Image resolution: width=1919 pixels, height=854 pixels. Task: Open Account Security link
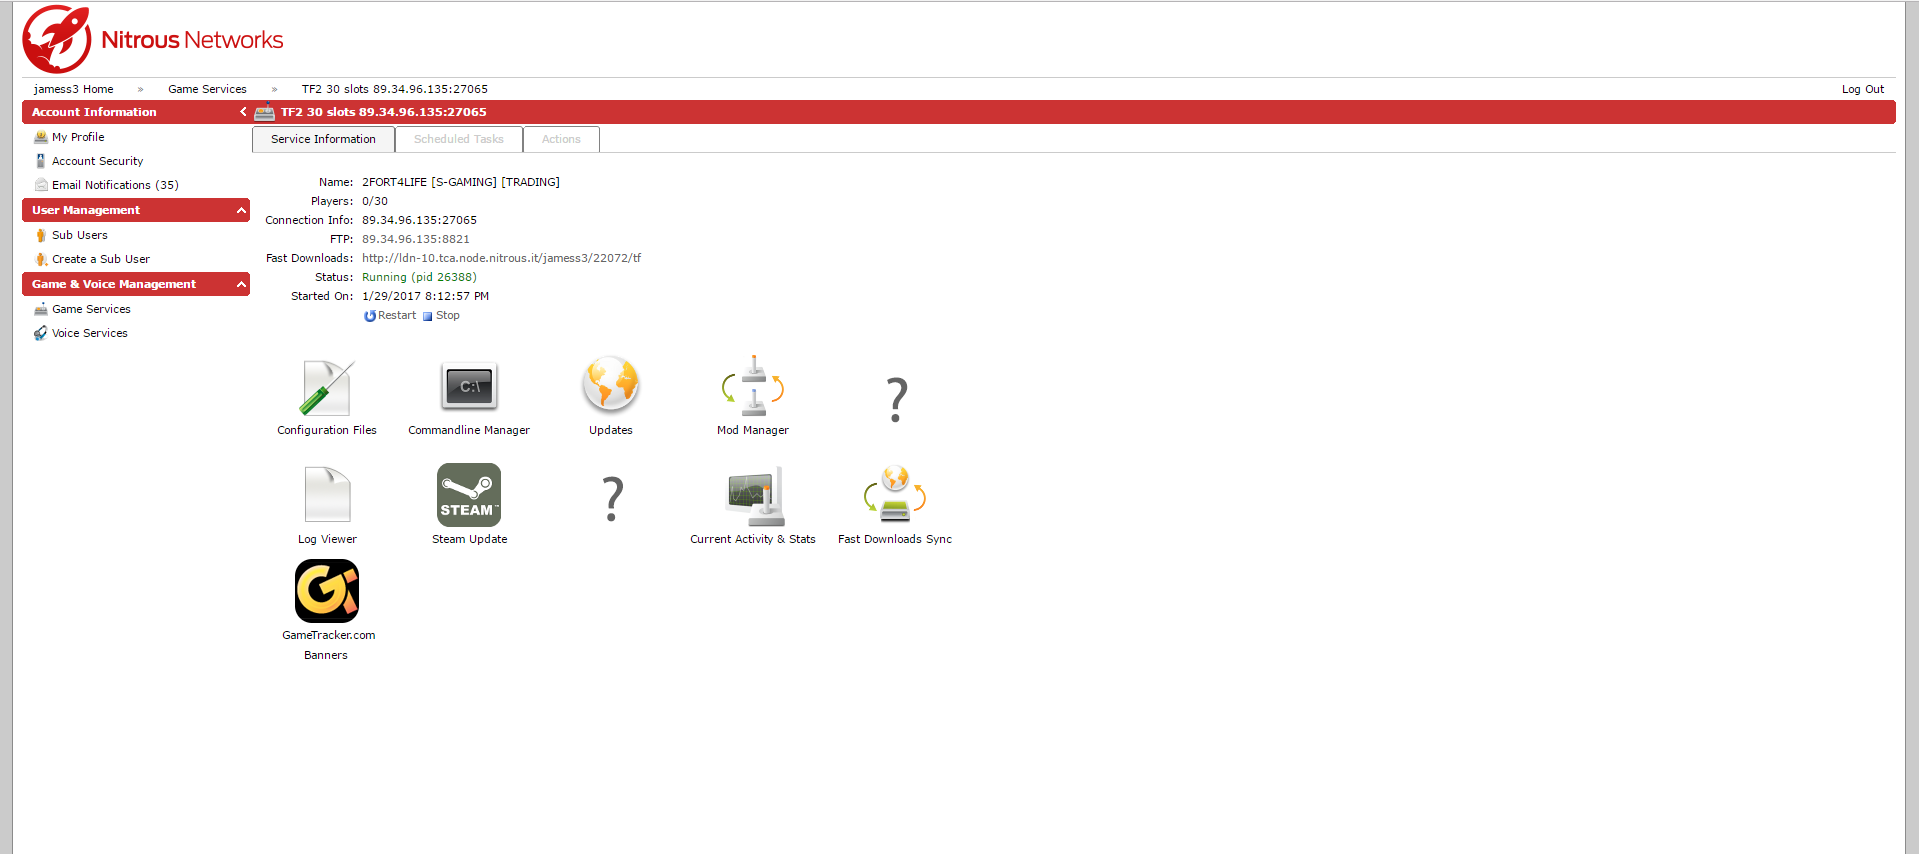point(97,161)
